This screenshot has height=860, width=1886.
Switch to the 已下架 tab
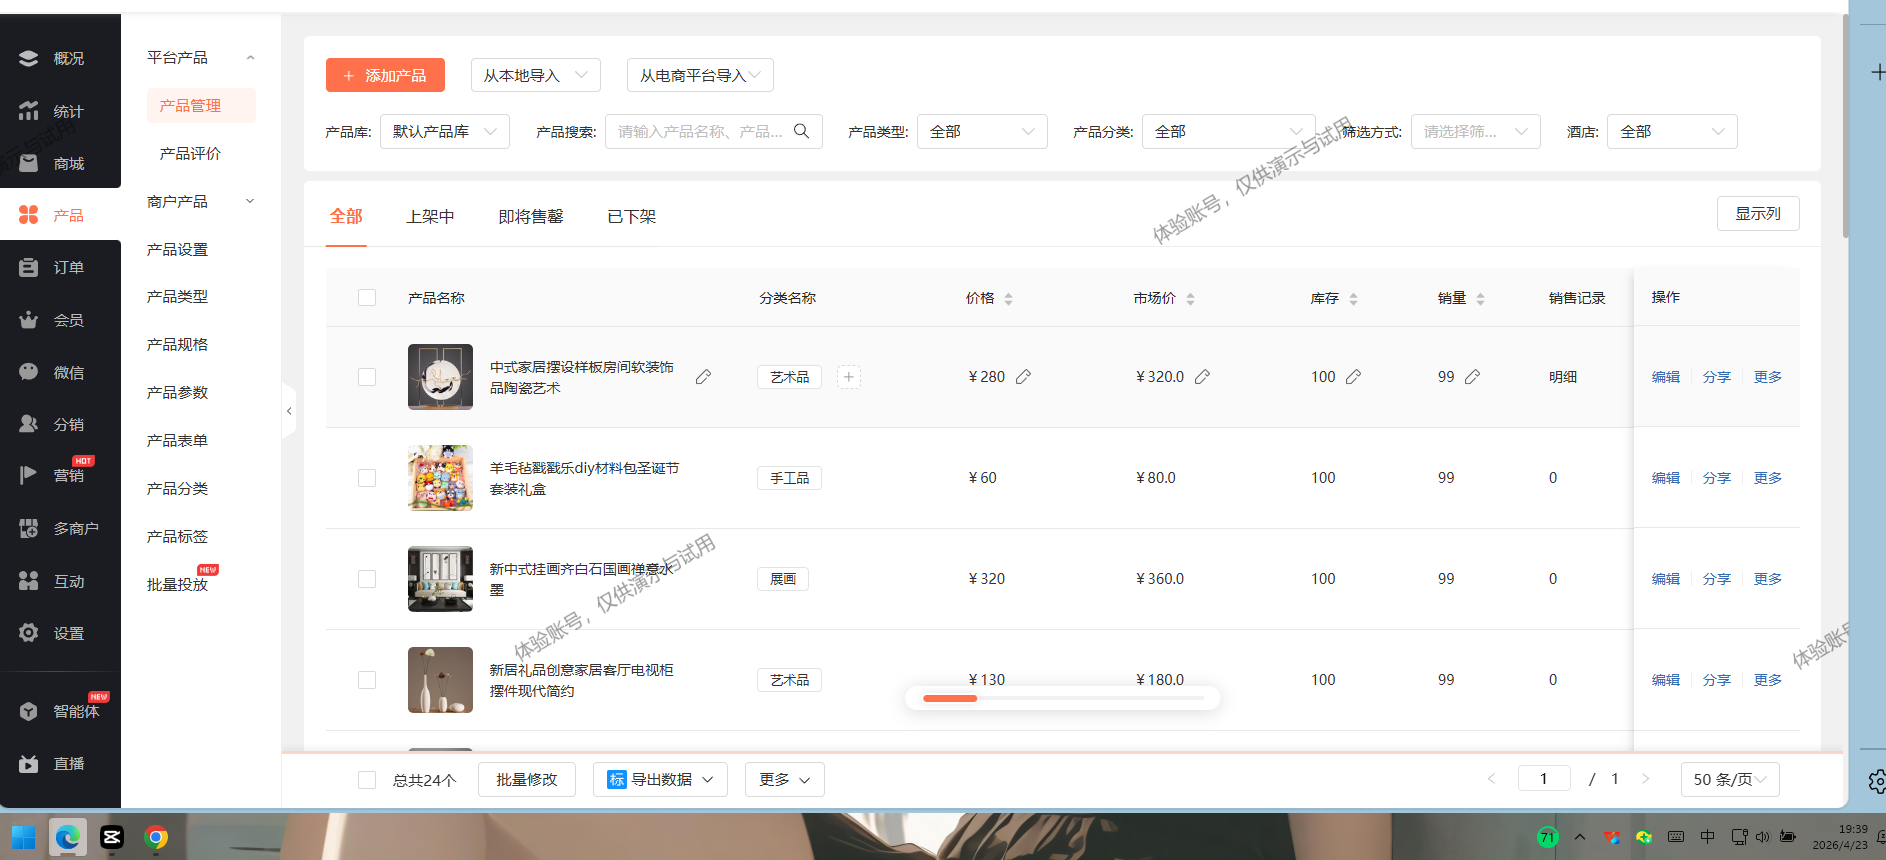(x=632, y=216)
